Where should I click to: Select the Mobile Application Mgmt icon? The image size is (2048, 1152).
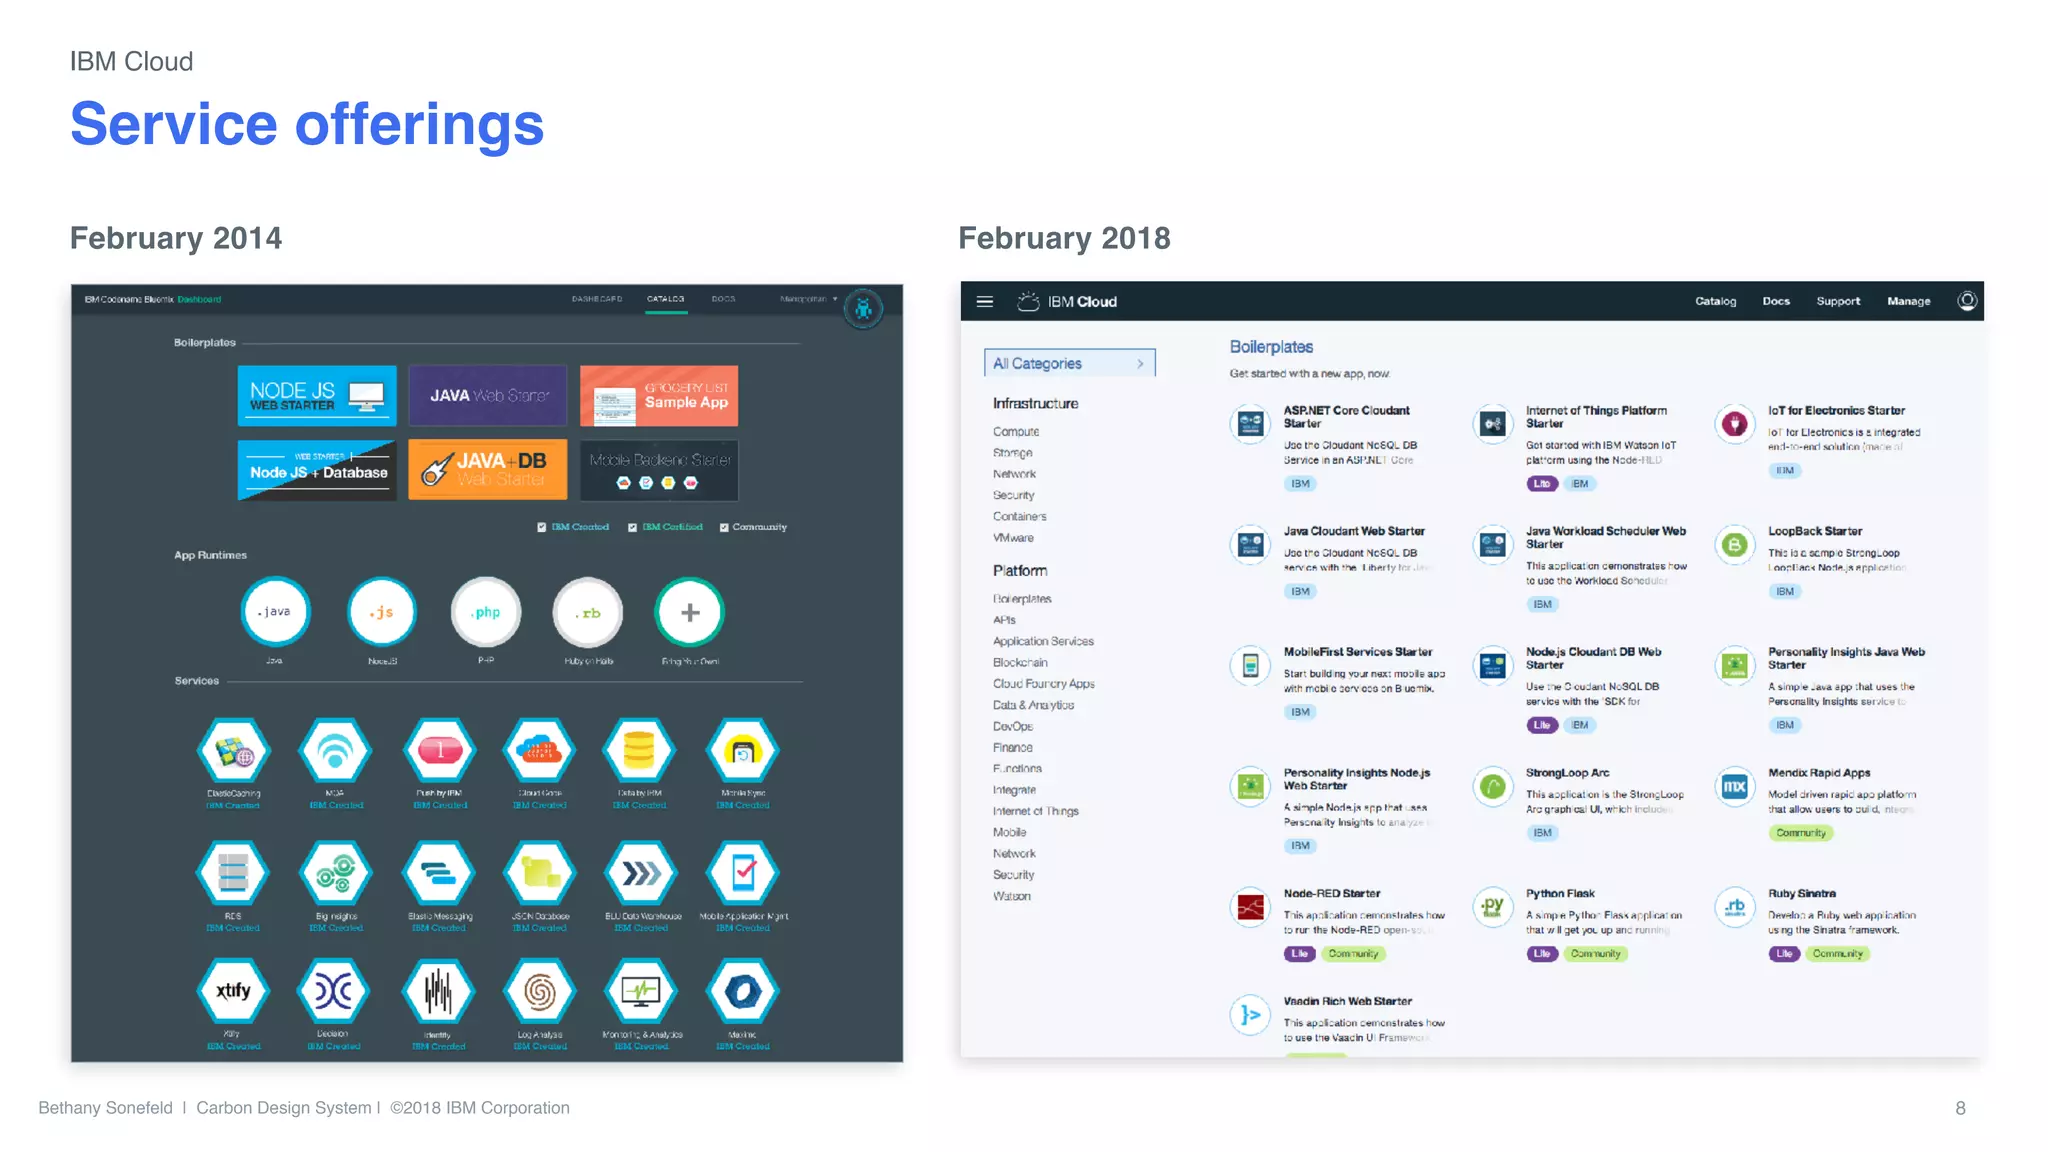tap(742, 873)
